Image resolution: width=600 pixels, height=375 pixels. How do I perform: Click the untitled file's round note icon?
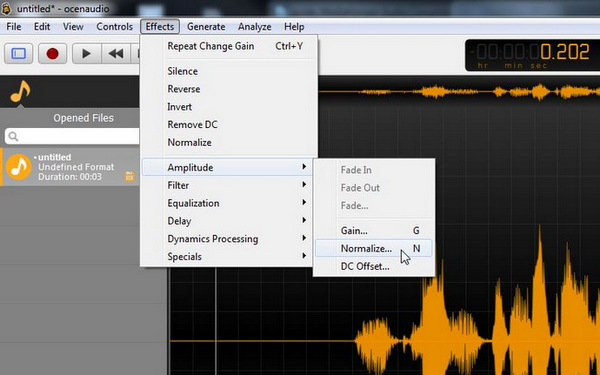[x=18, y=167]
